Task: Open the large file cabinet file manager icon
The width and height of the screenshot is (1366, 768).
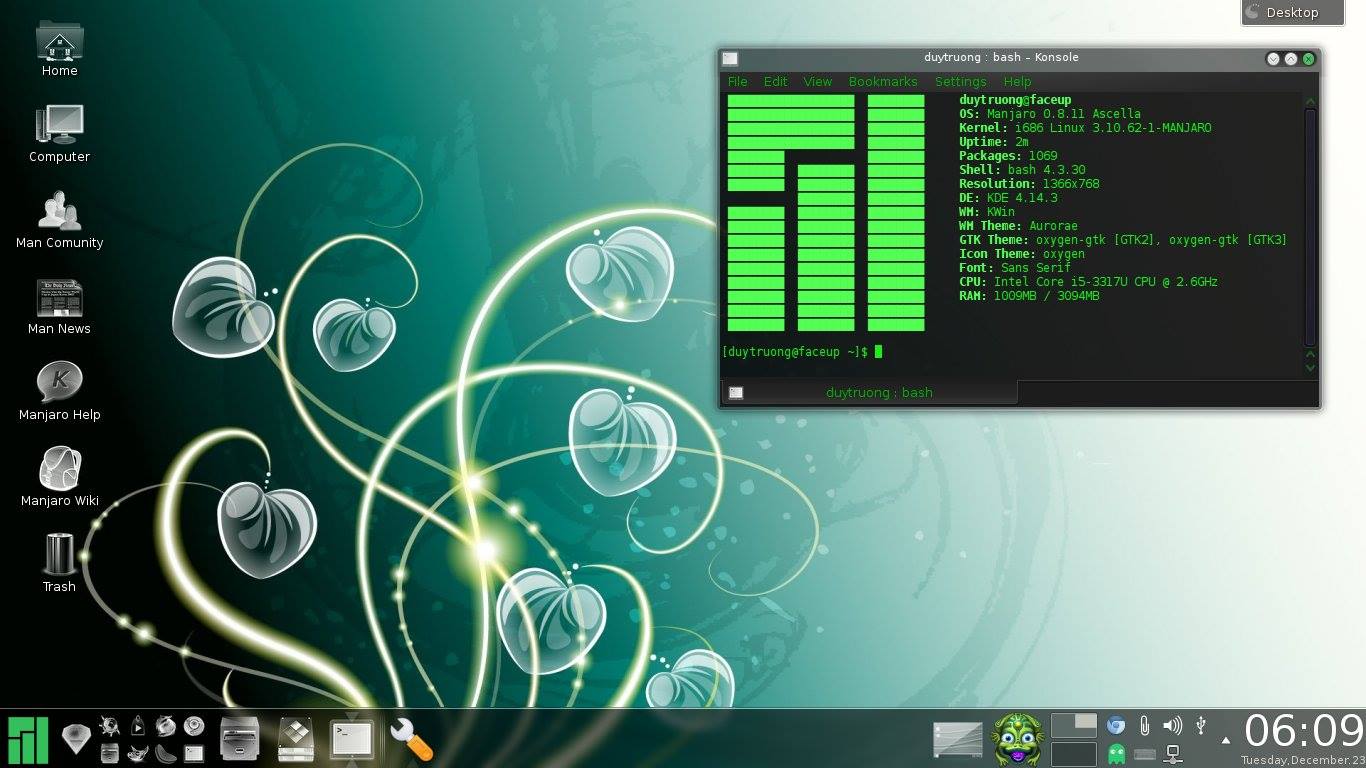Action: coord(240,740)
